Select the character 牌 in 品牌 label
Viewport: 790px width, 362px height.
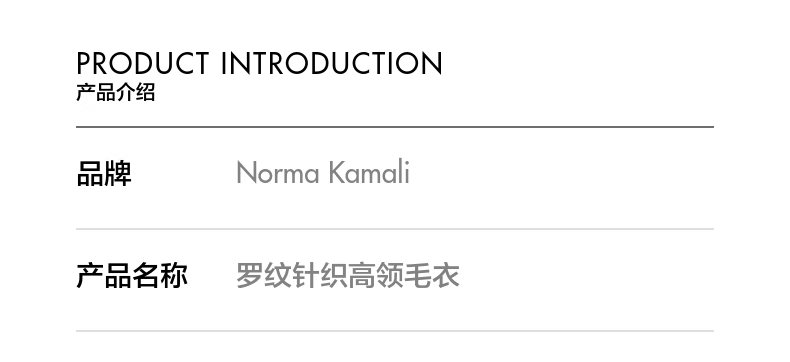pos(118,174)
